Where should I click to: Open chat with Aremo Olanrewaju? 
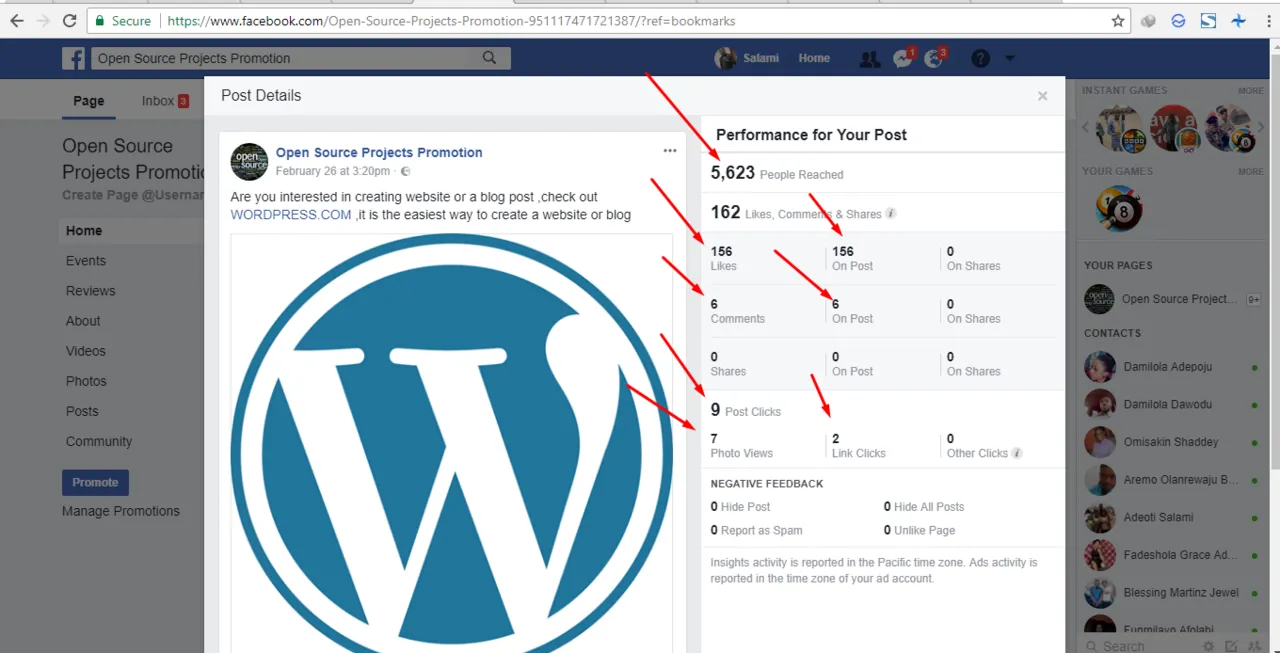pos(1172,480)
